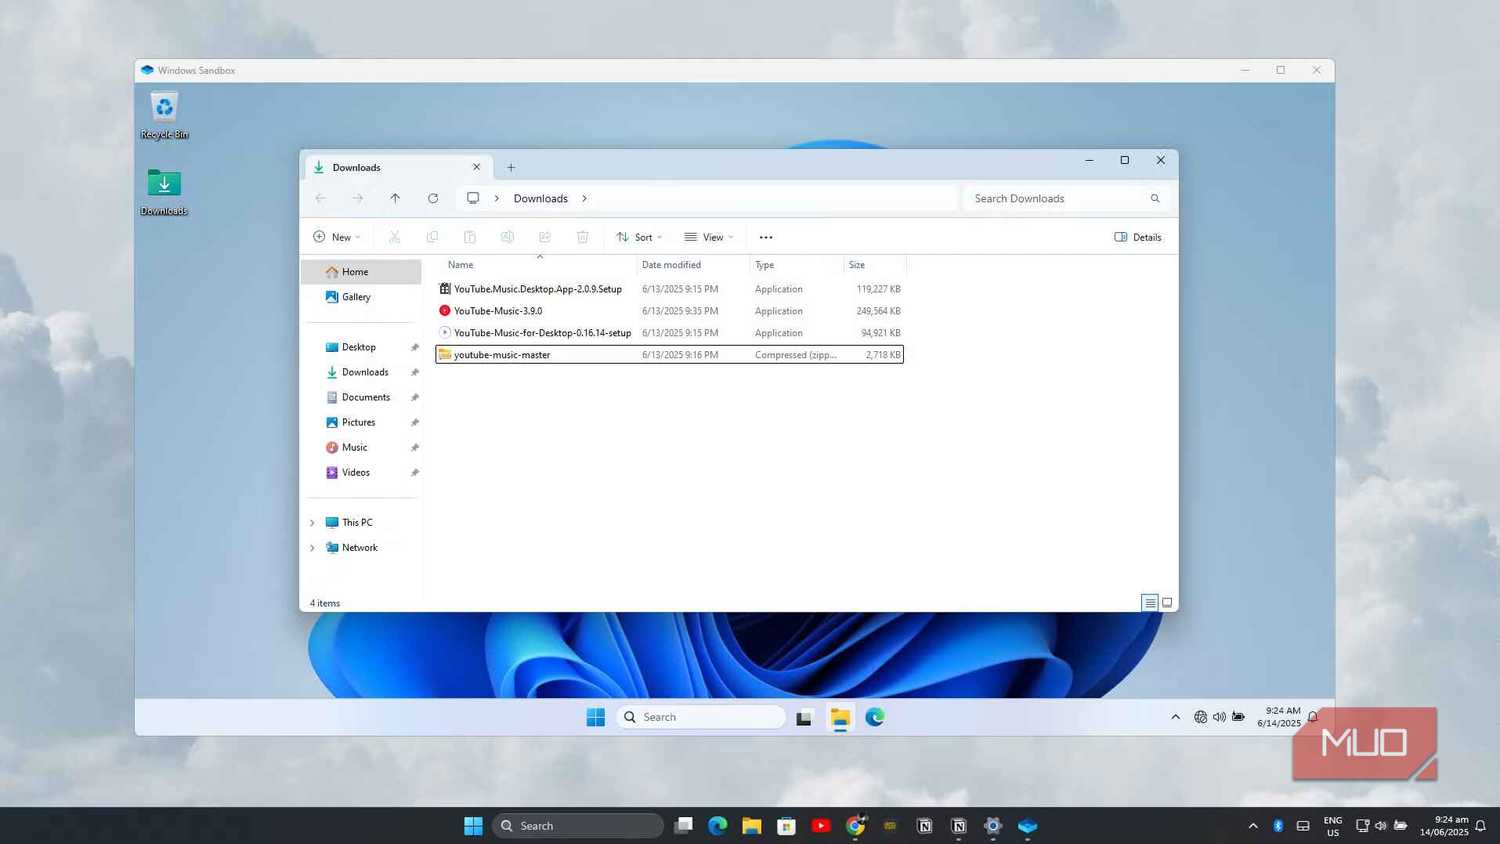
Task: Select the Downloads tab in Explorer
Action: tap(397, 167)
